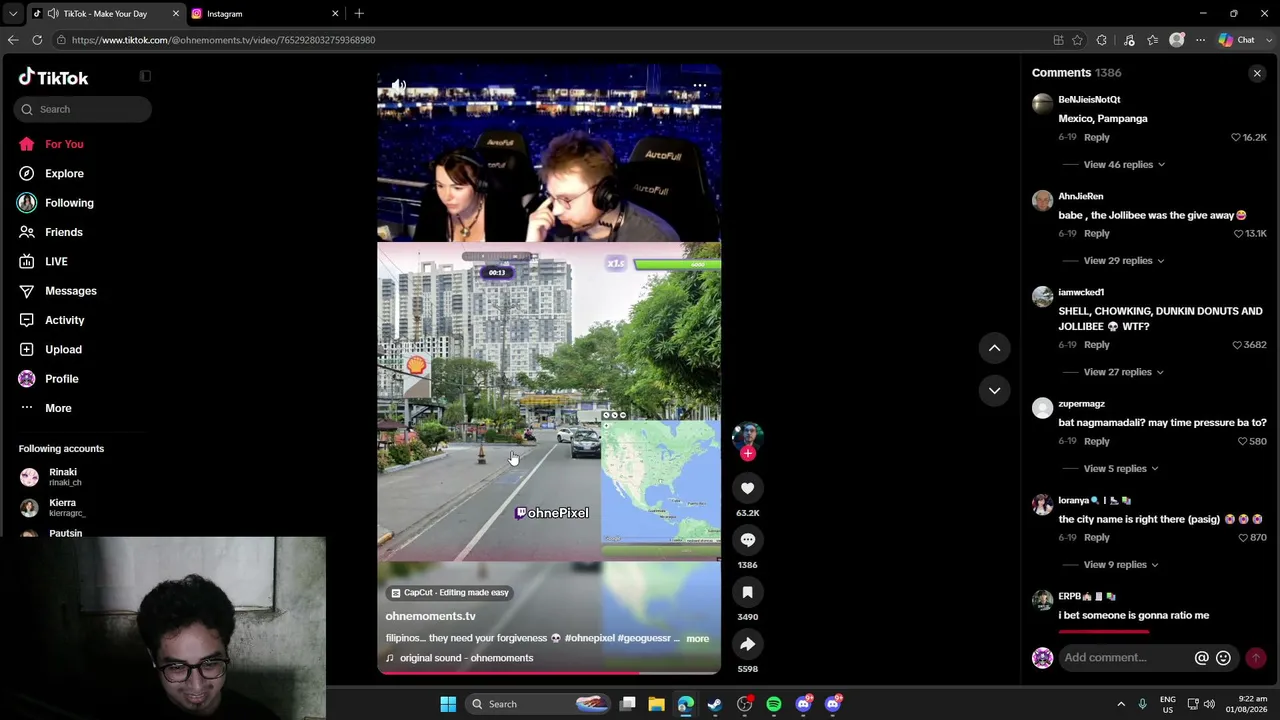Like AhnJieRen's Jollibee comment
The height and width of the screenshot is (720, 1280).
pyautogui.click(x=1238, y=234)
